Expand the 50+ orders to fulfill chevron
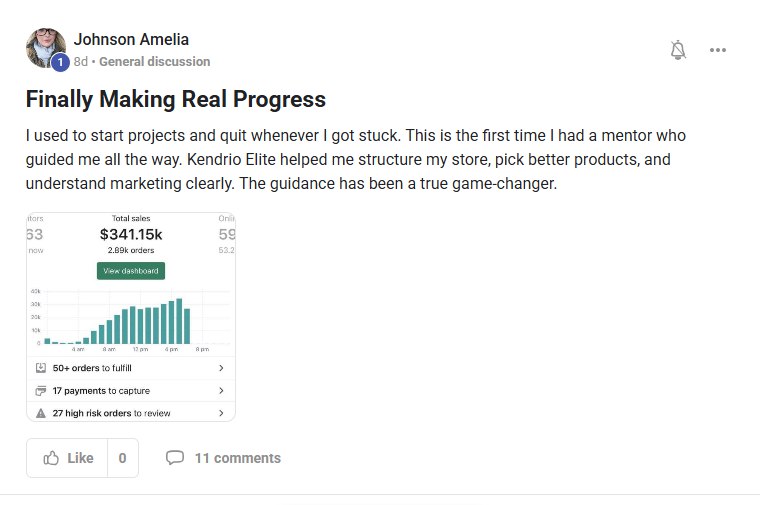Image resolution: width=760 pixels, height=505 pixels. coord(221,368)
